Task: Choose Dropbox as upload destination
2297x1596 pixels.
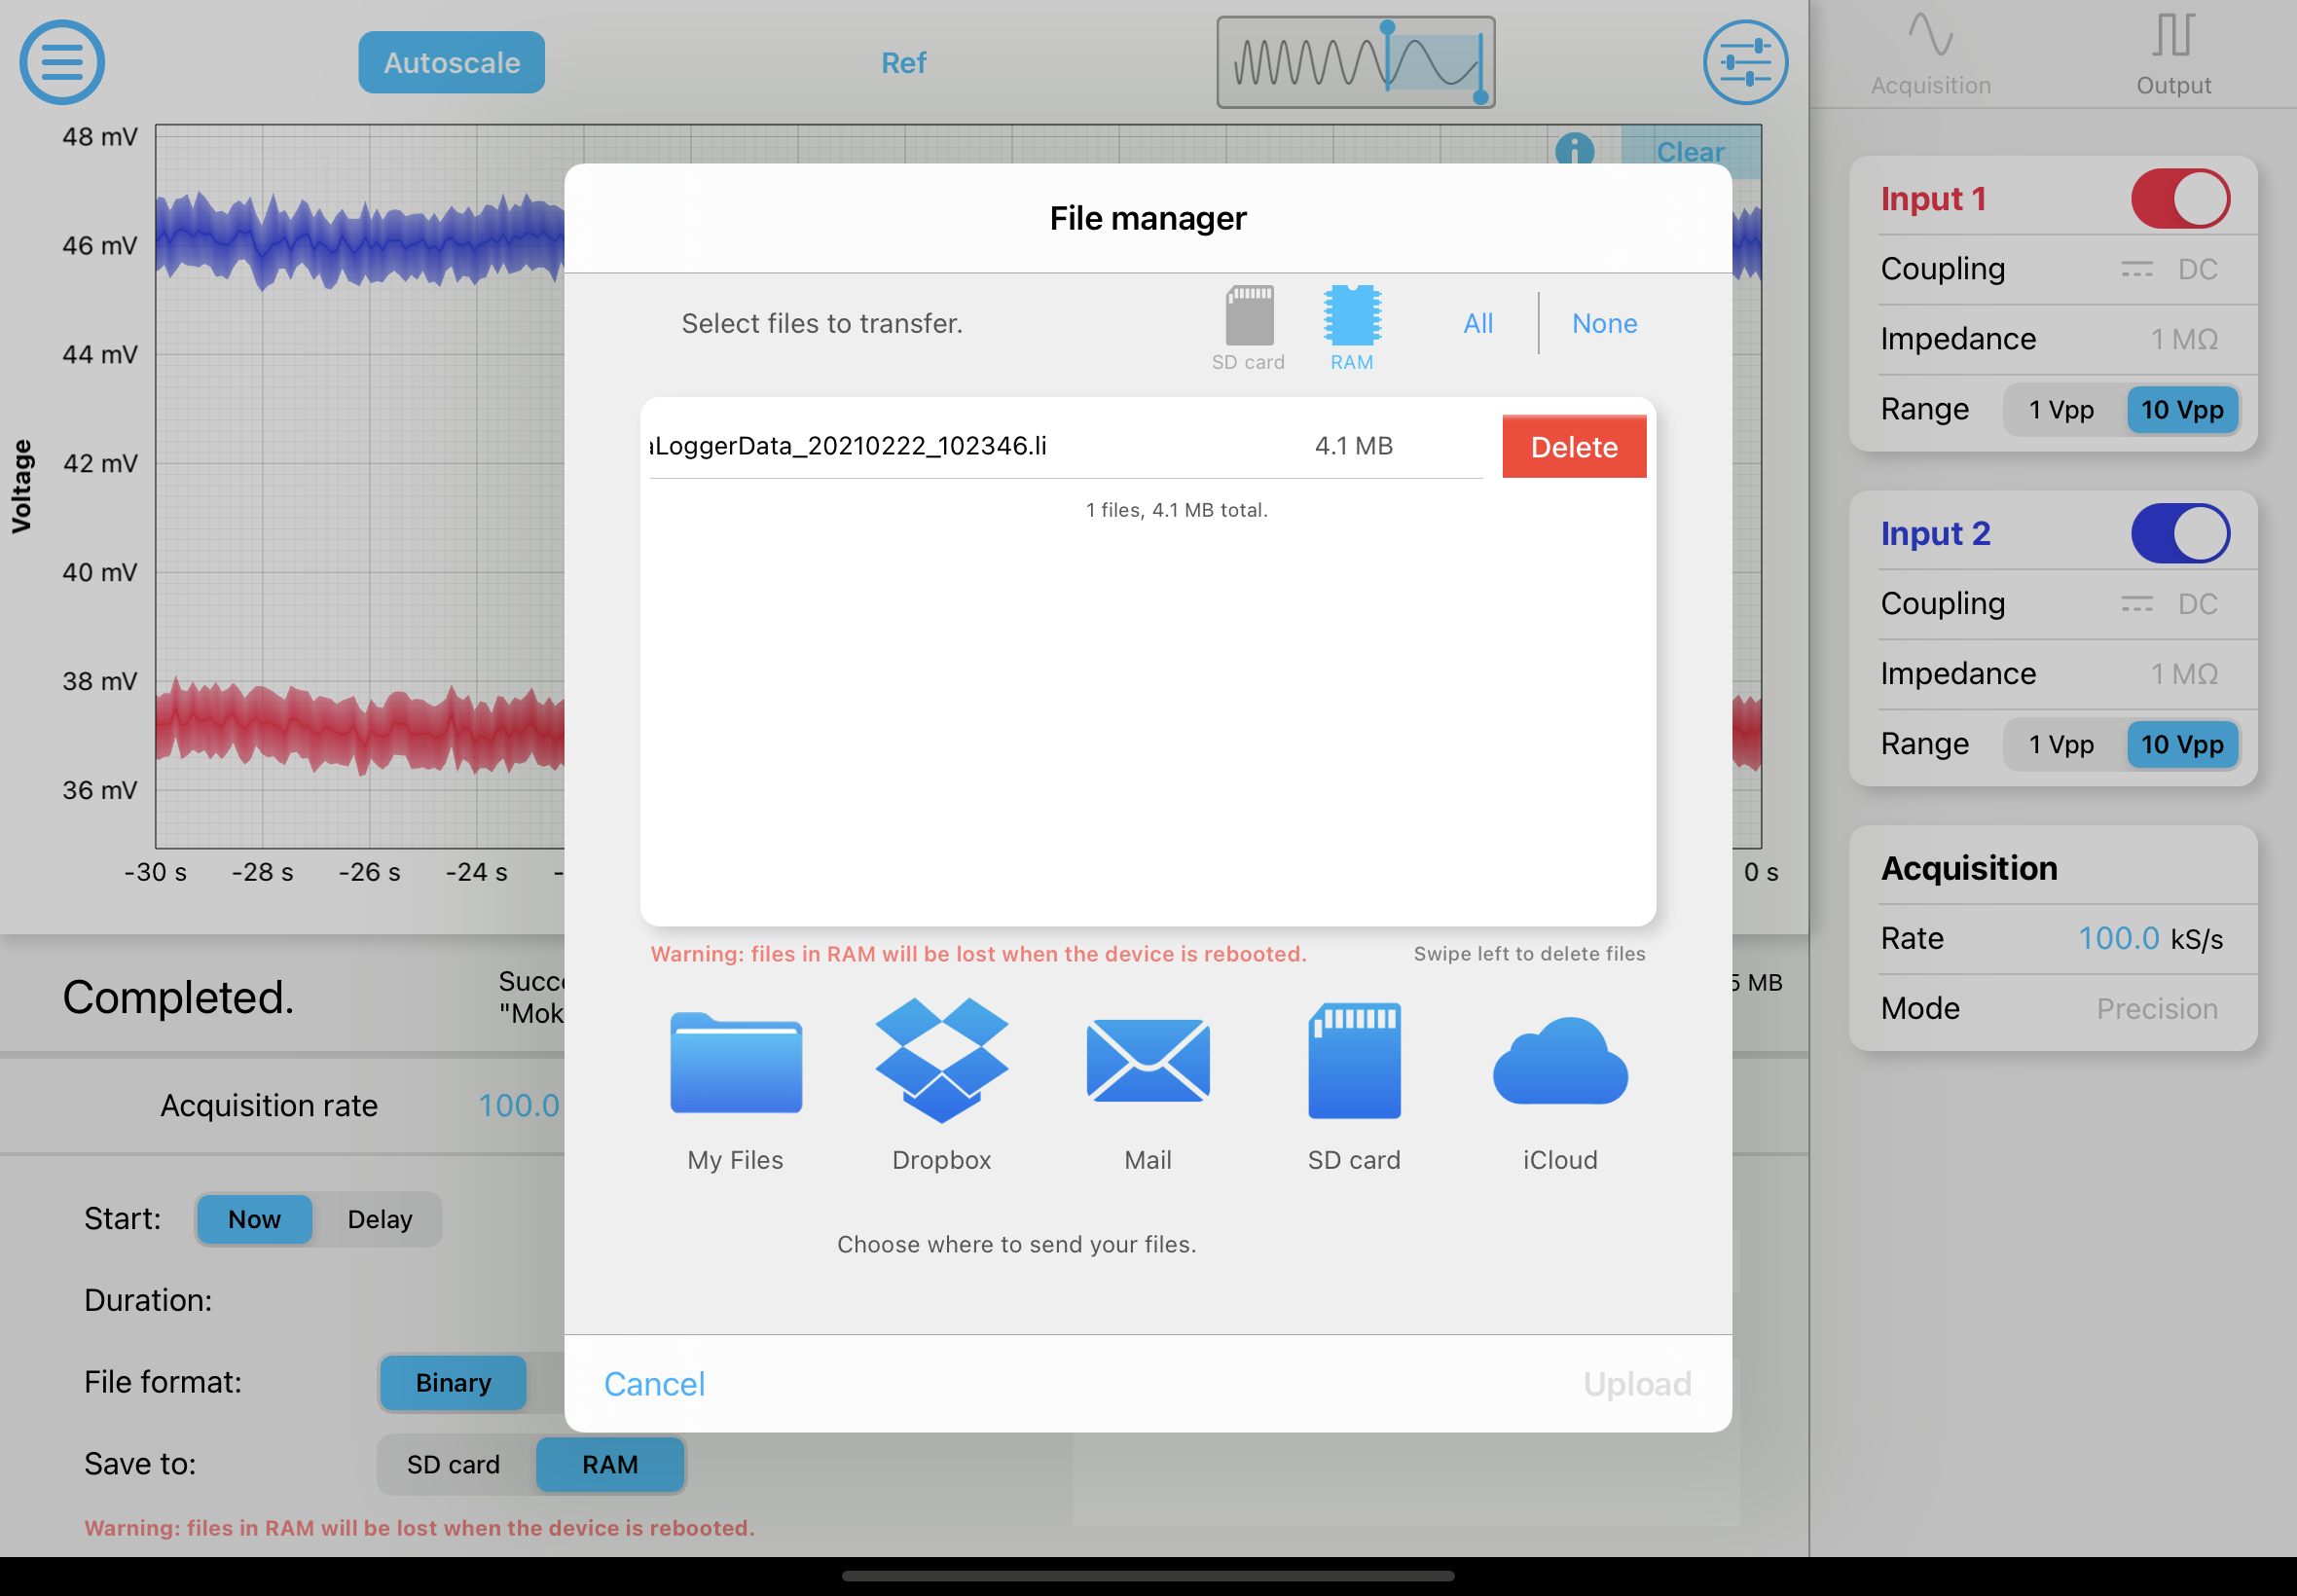Action: tap(942, 1087)
